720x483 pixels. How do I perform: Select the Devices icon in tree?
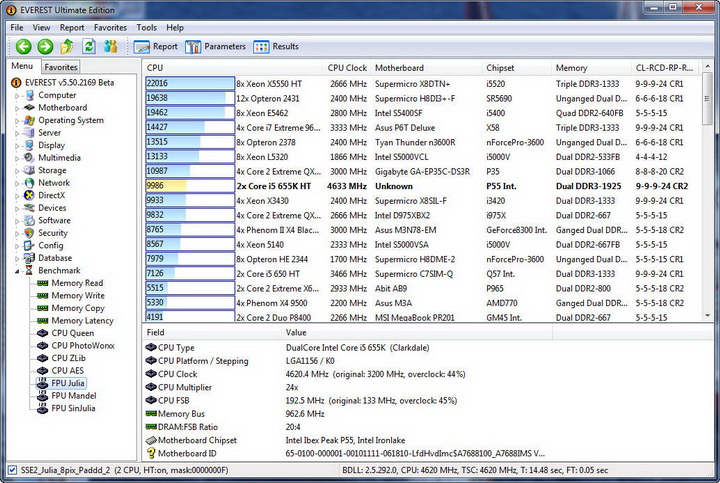tap(29, 208)
